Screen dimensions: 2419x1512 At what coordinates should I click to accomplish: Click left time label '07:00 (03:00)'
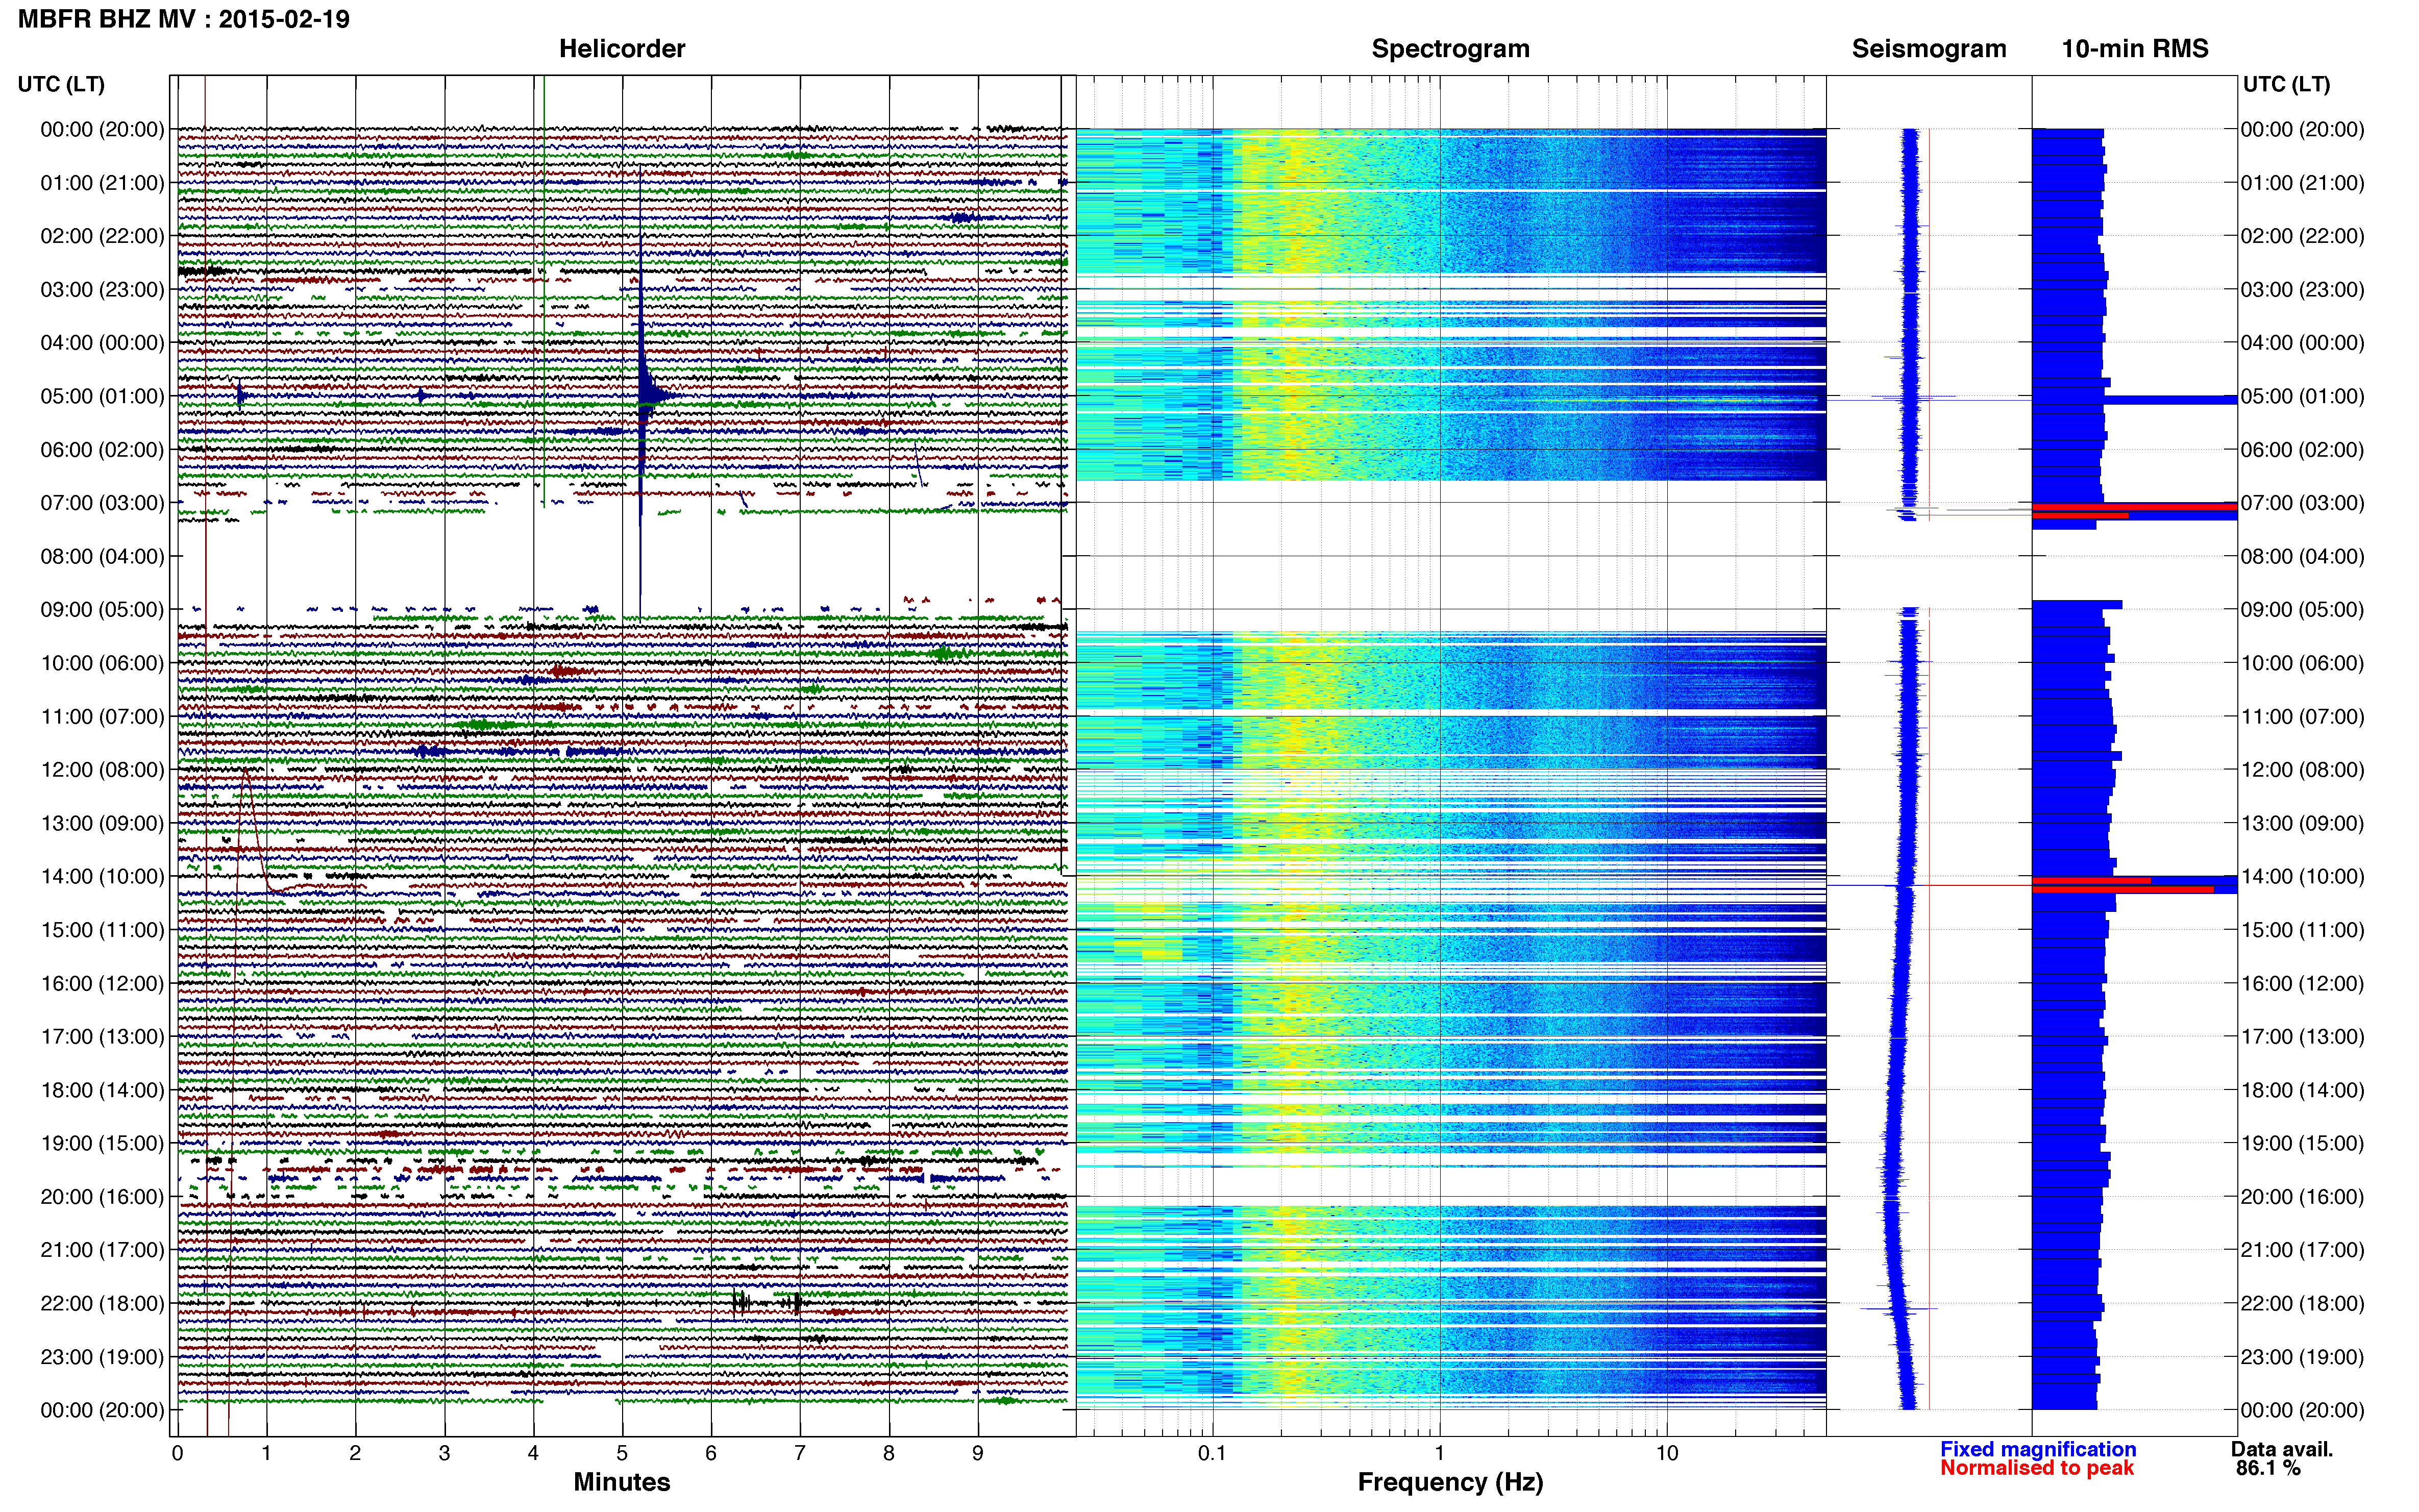click(102, 503)
